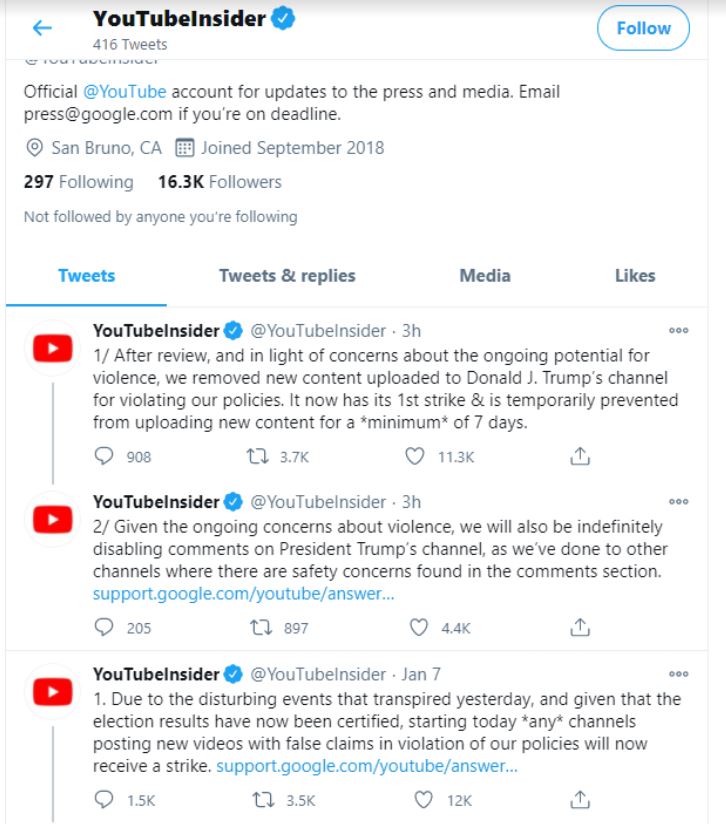
Task: Like the Jan 7 tweet with 12K likes
Action: click(423, 800)
